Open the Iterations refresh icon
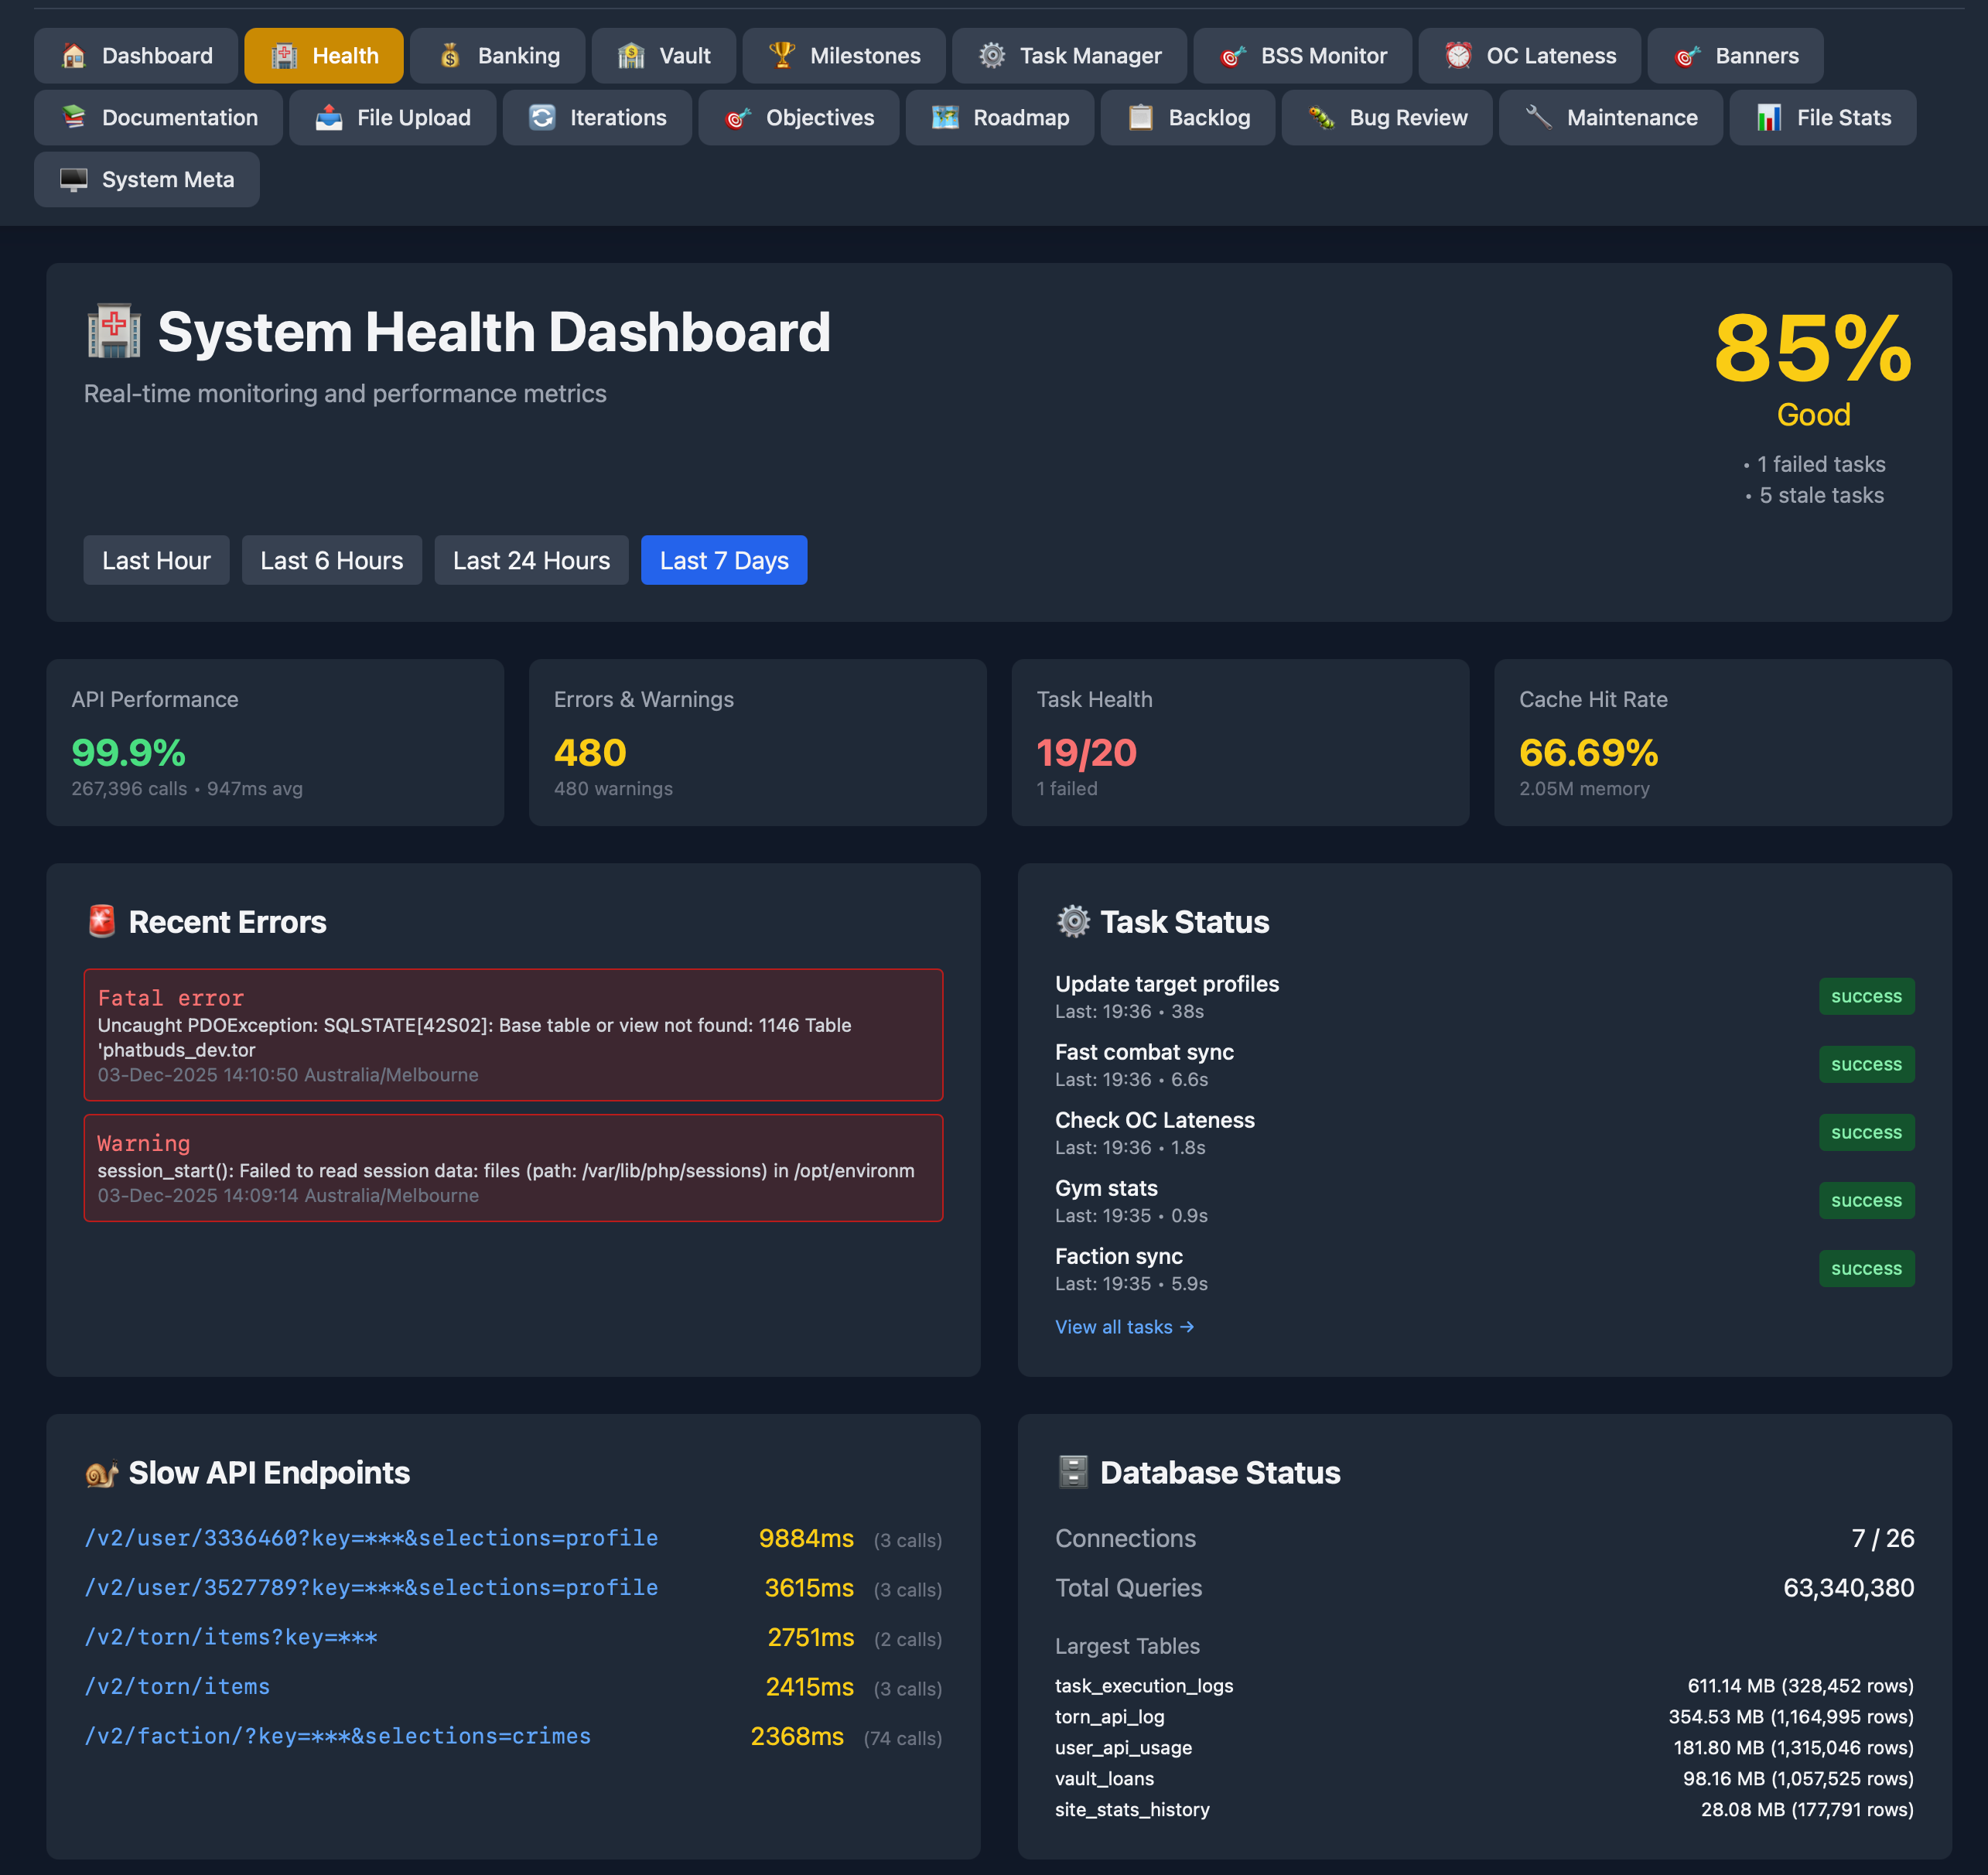This screenshot has height=1875, width=1988. pos(541,117)
